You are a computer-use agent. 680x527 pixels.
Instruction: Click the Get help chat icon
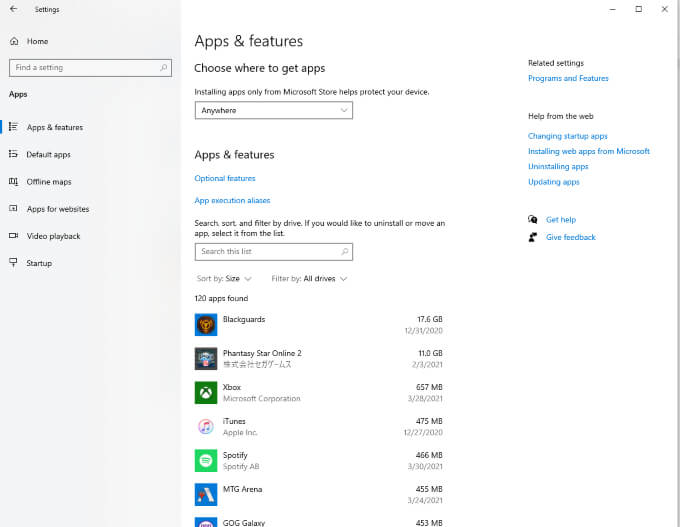[x=533, y=219]
